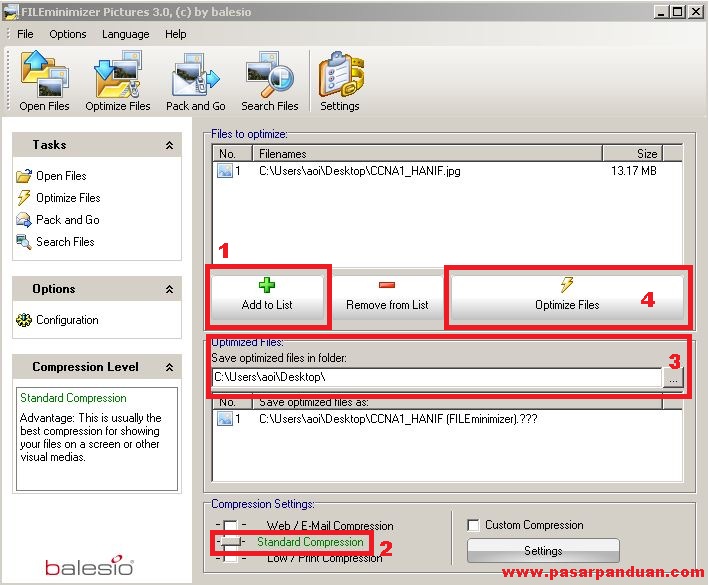
Task: Enable the Custom Compression checkbox
Action: click(473, 525)
